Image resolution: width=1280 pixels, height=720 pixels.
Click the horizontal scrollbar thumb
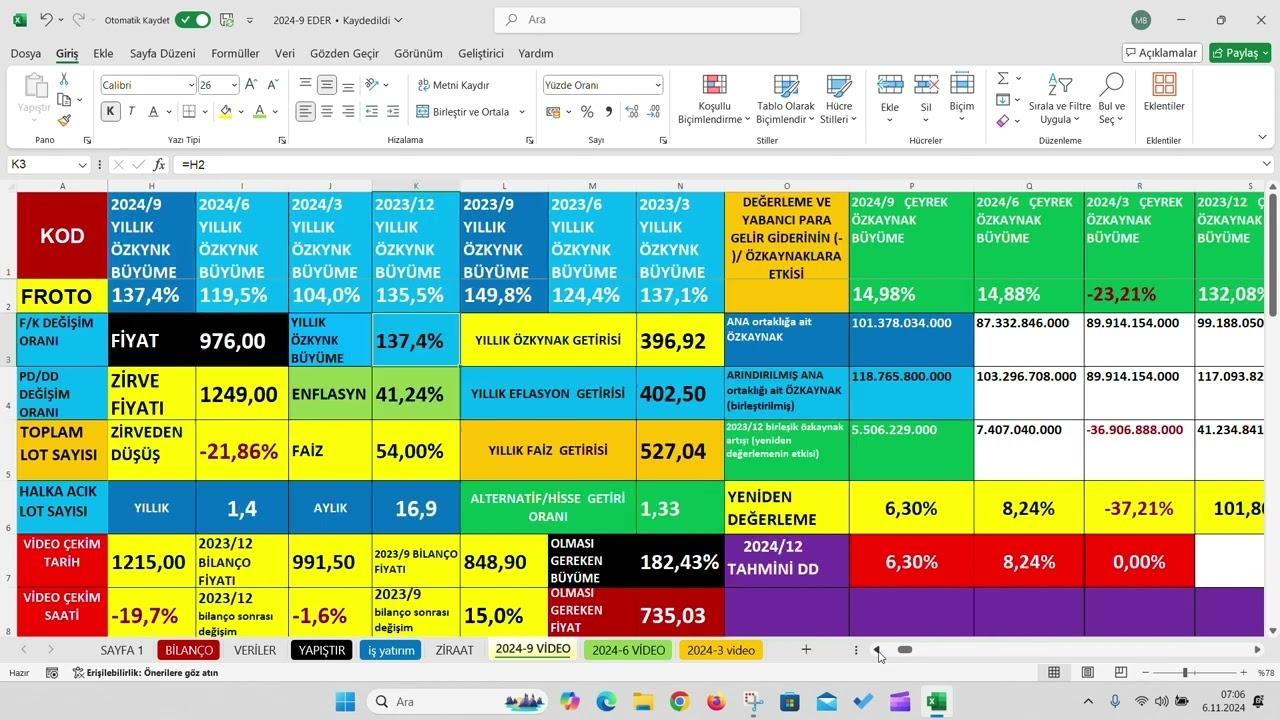coord(905,650)
